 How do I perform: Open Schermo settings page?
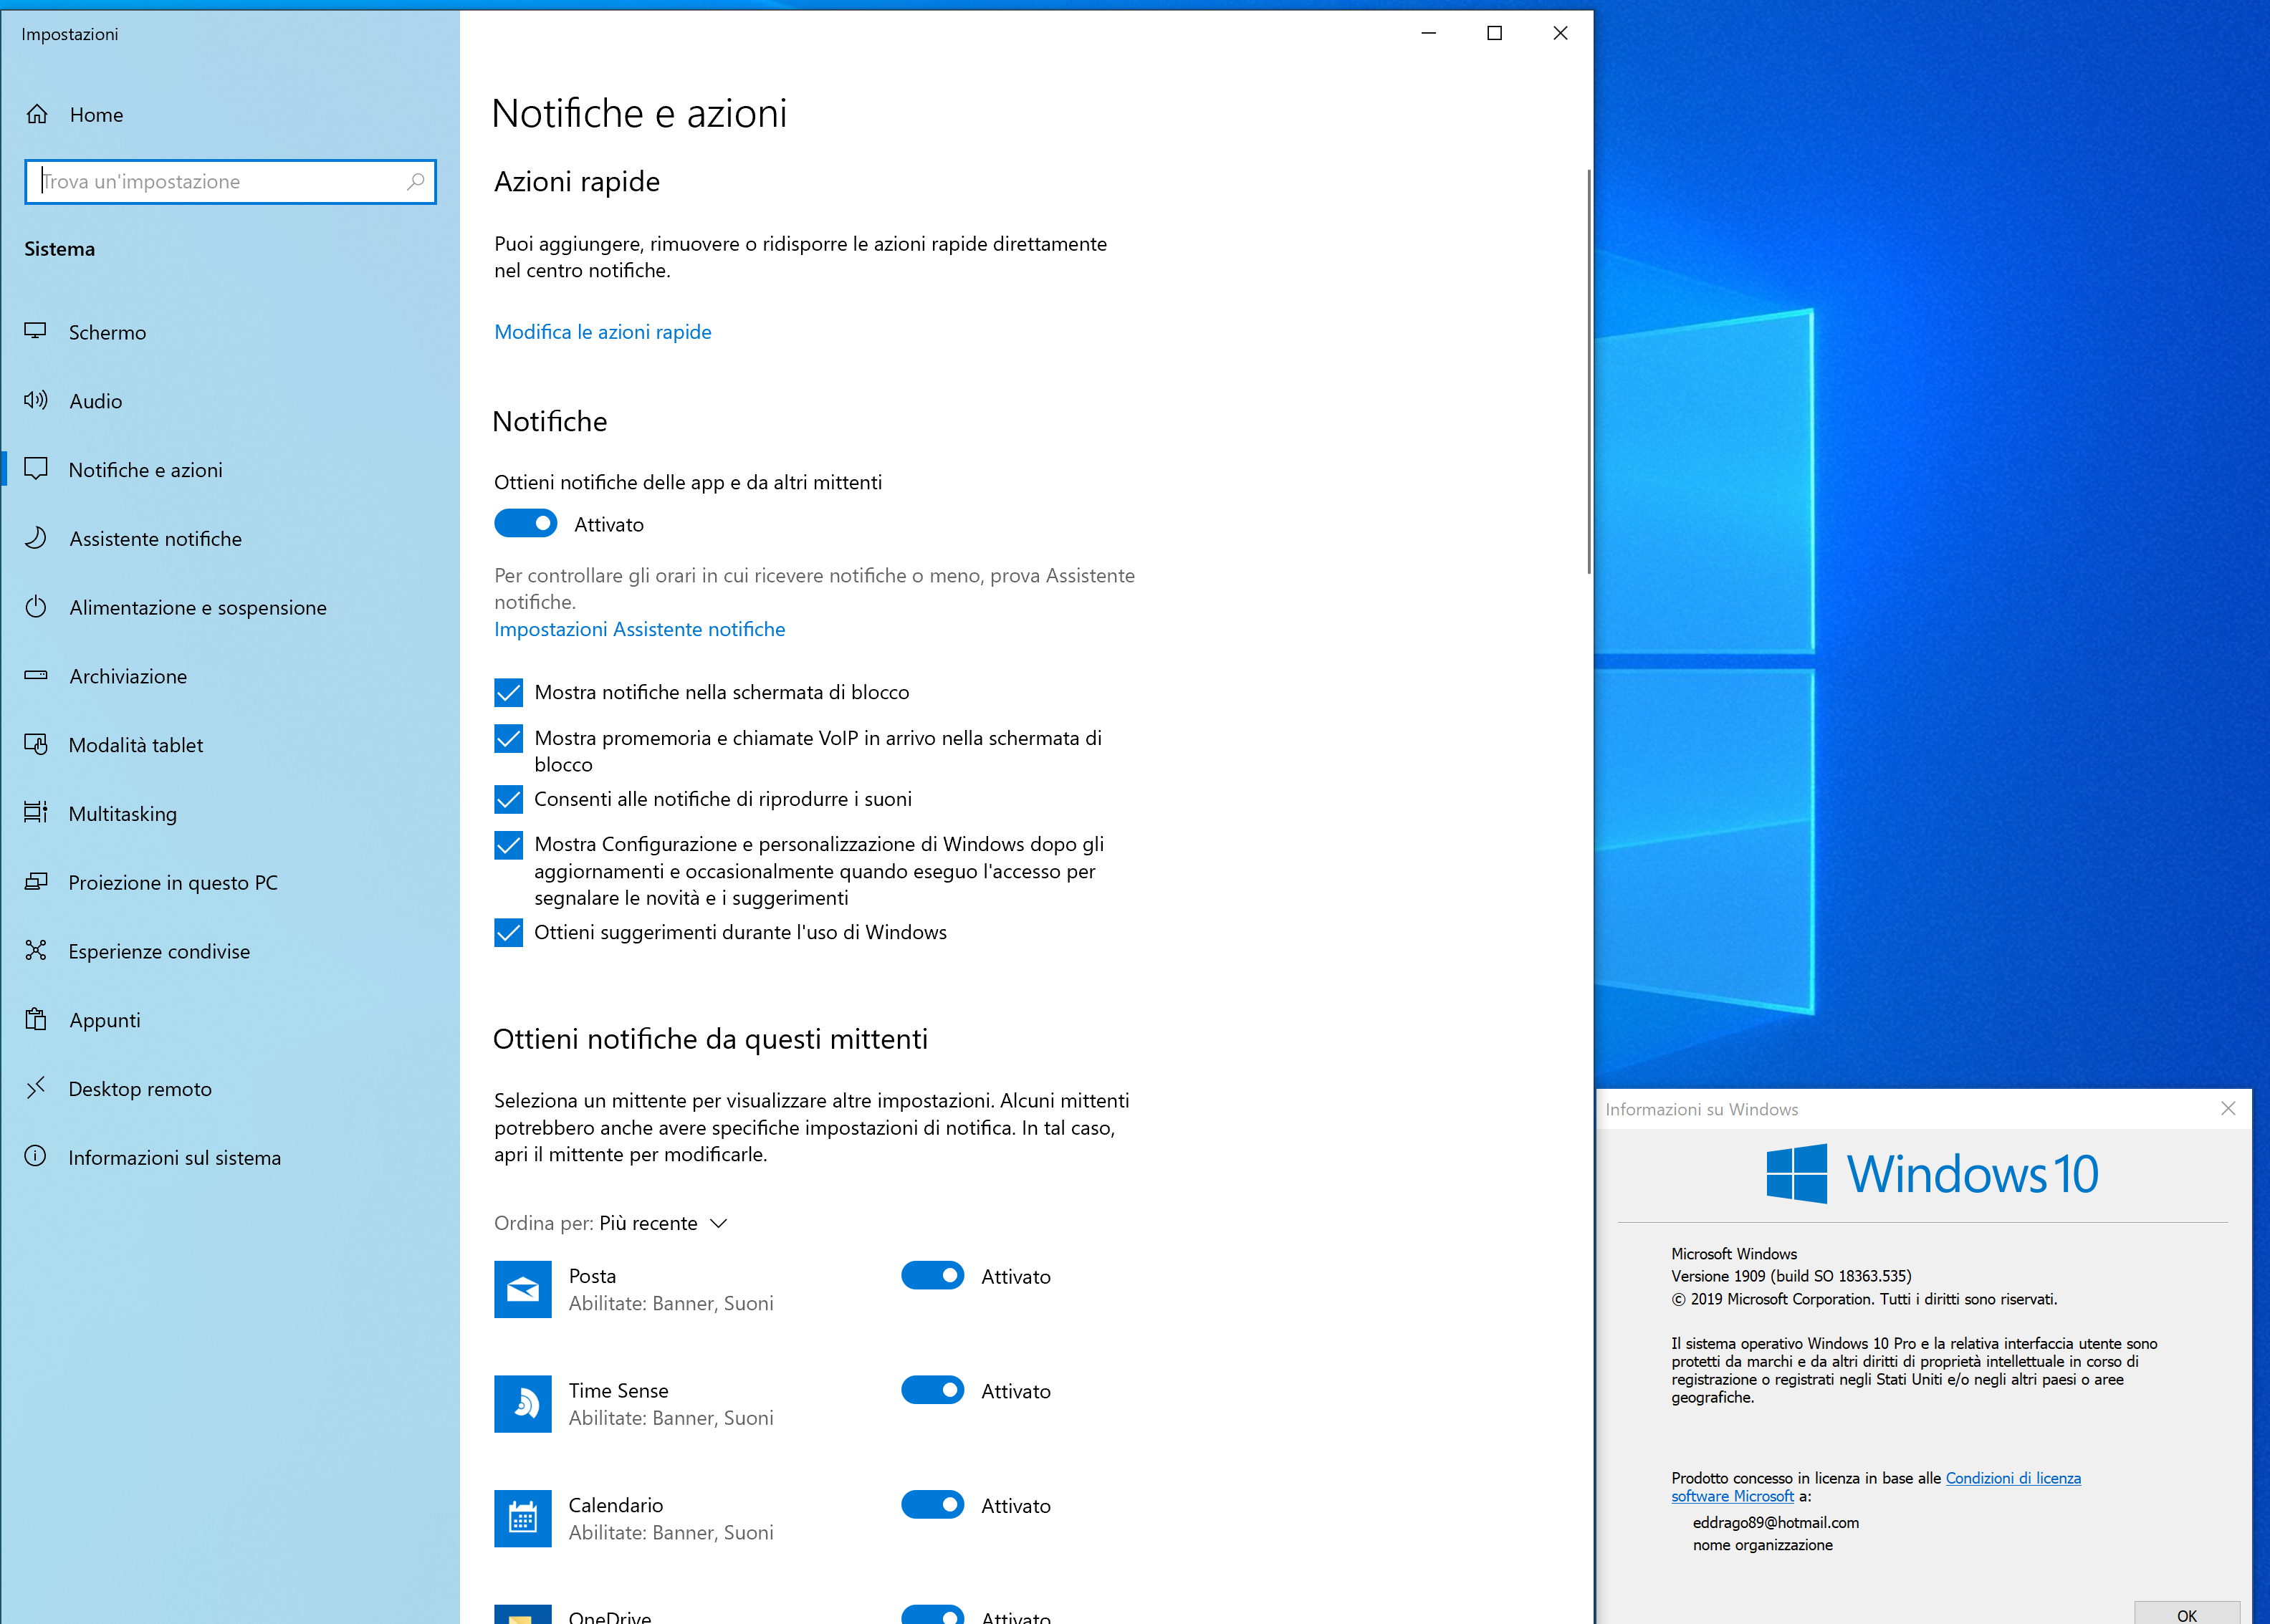tap(230, 332)
